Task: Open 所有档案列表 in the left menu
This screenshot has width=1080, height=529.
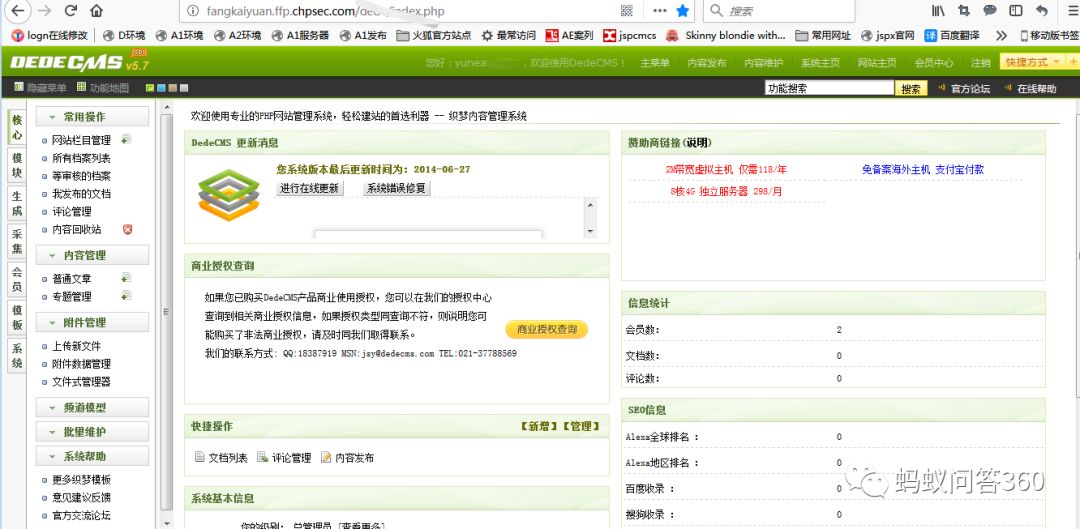Action: tap(81, 158)
